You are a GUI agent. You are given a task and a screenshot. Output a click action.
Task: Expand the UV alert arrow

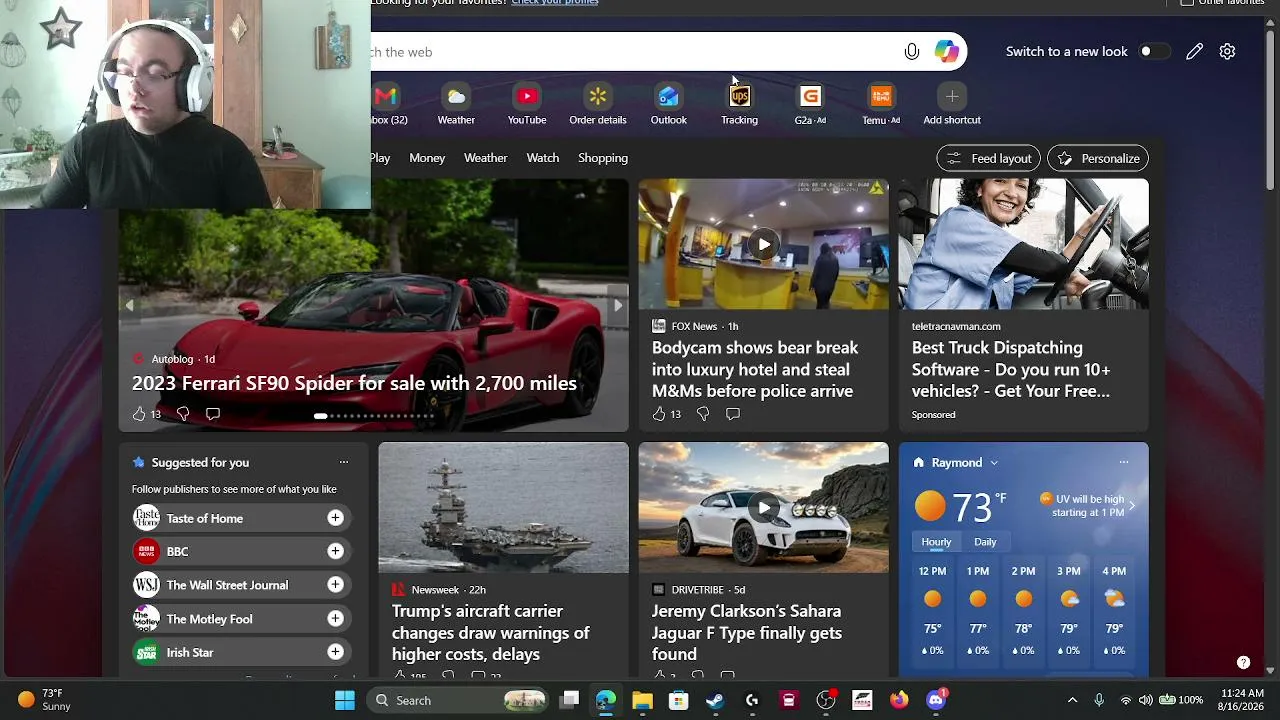[x=1131, y=505]
